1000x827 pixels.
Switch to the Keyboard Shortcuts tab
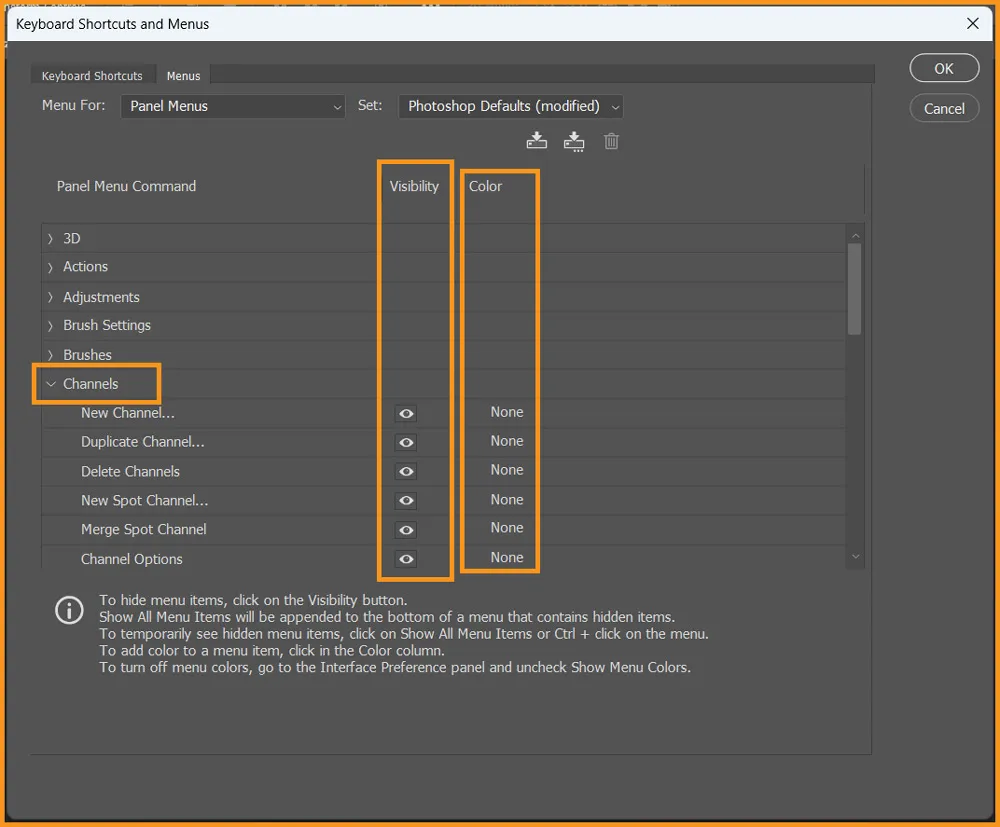coord(92,76)
